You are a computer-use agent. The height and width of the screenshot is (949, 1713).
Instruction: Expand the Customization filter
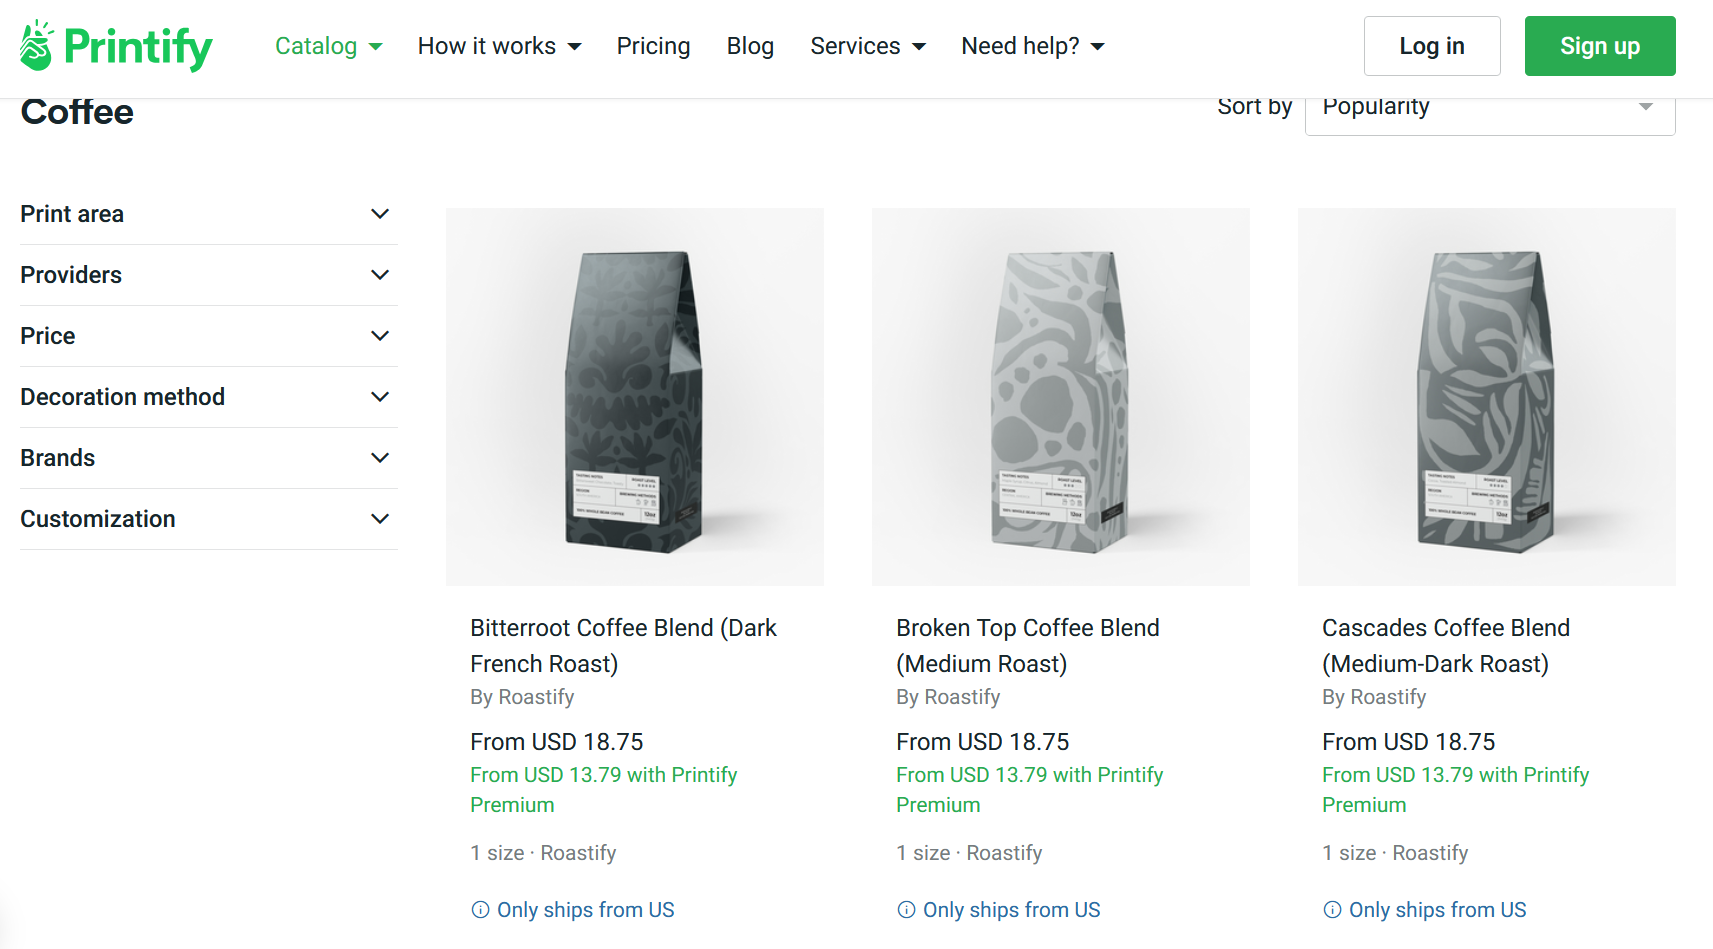pos(380,518)
